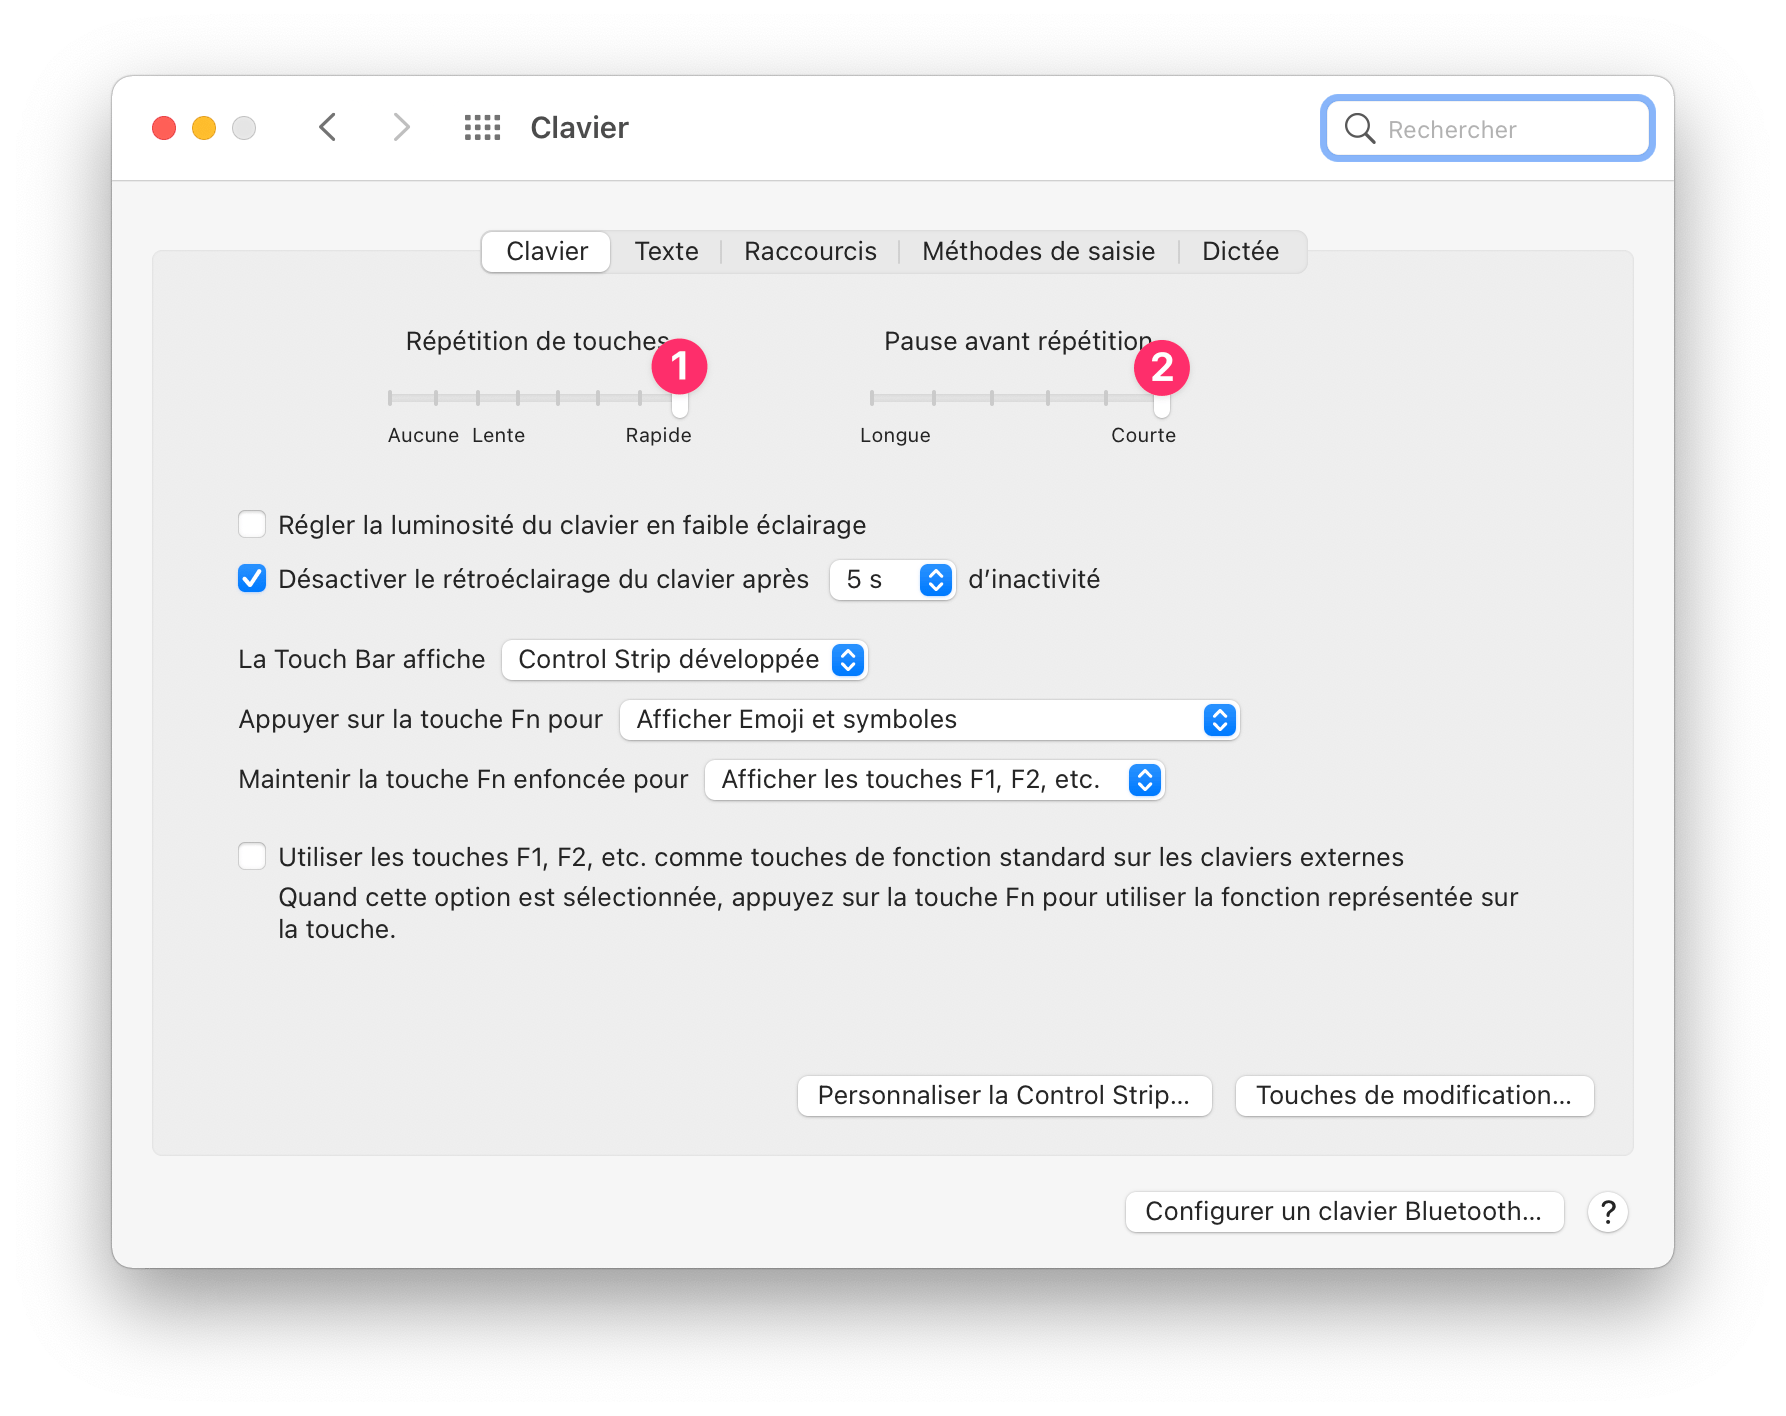The height and width of the screenshot is (1416, 1786).
Task: Click Configurer un clavier Bluetooth button
Action: click(x=1344, y=1212)
